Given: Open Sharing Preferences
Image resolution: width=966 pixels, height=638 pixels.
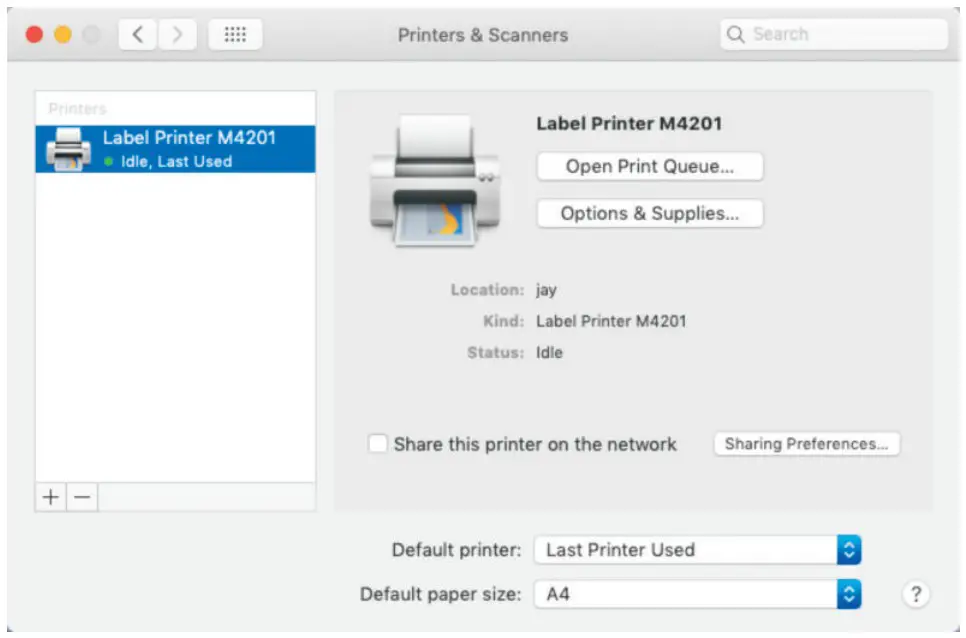Looking at the screenshot, I should pyautogui.click(x=806, y=444).
